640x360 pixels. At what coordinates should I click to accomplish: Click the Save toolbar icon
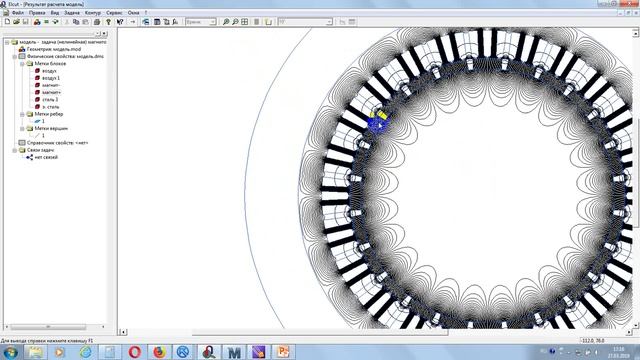point(25,22)
